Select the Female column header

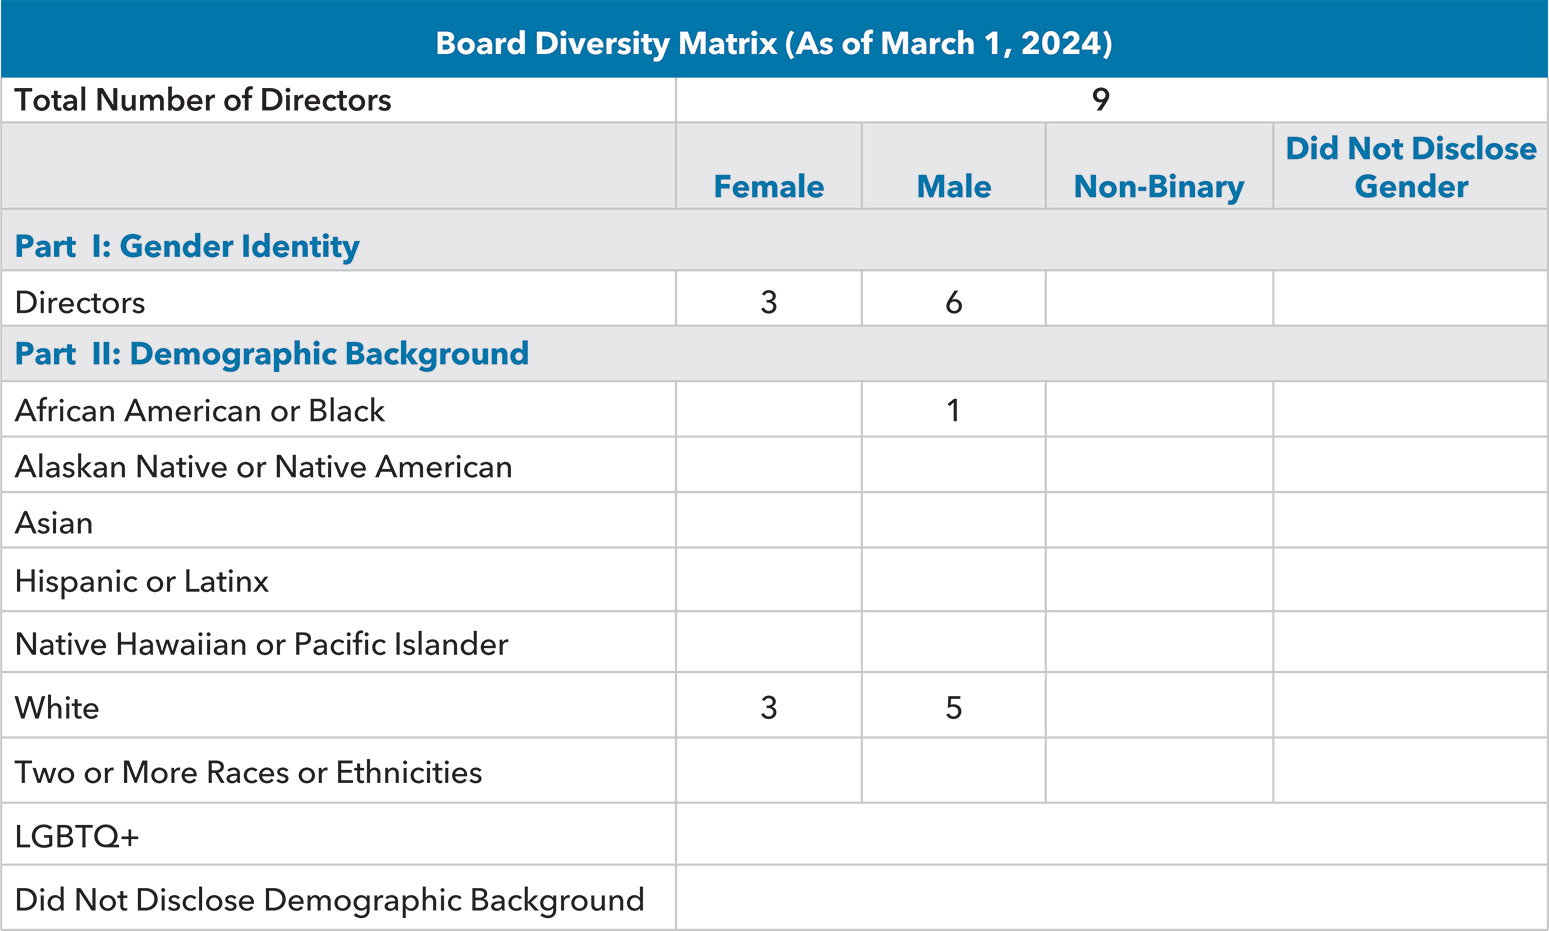(768, 186)
